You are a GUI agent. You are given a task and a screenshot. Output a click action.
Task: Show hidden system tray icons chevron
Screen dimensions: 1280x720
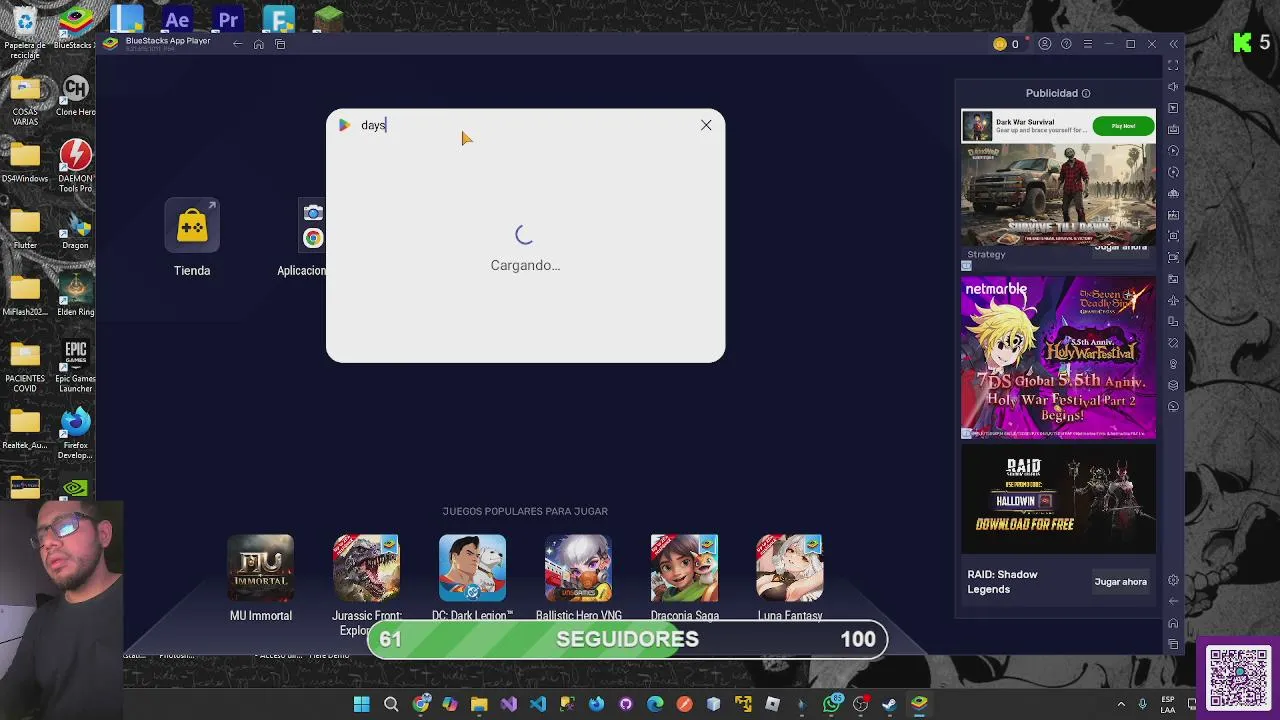point(1121,704)
